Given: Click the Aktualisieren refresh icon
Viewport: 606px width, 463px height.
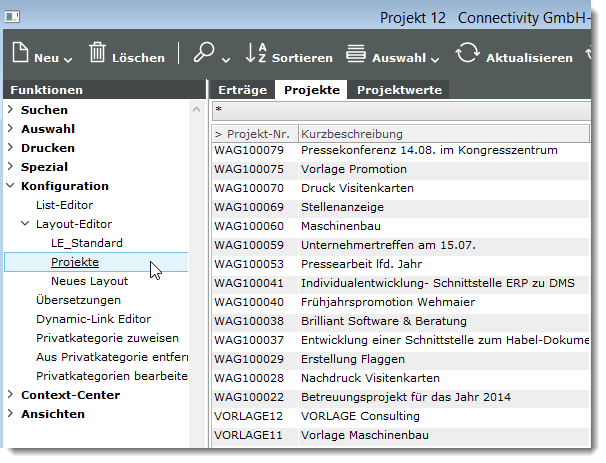Looking at the screenshot, I should pos(466,55).
